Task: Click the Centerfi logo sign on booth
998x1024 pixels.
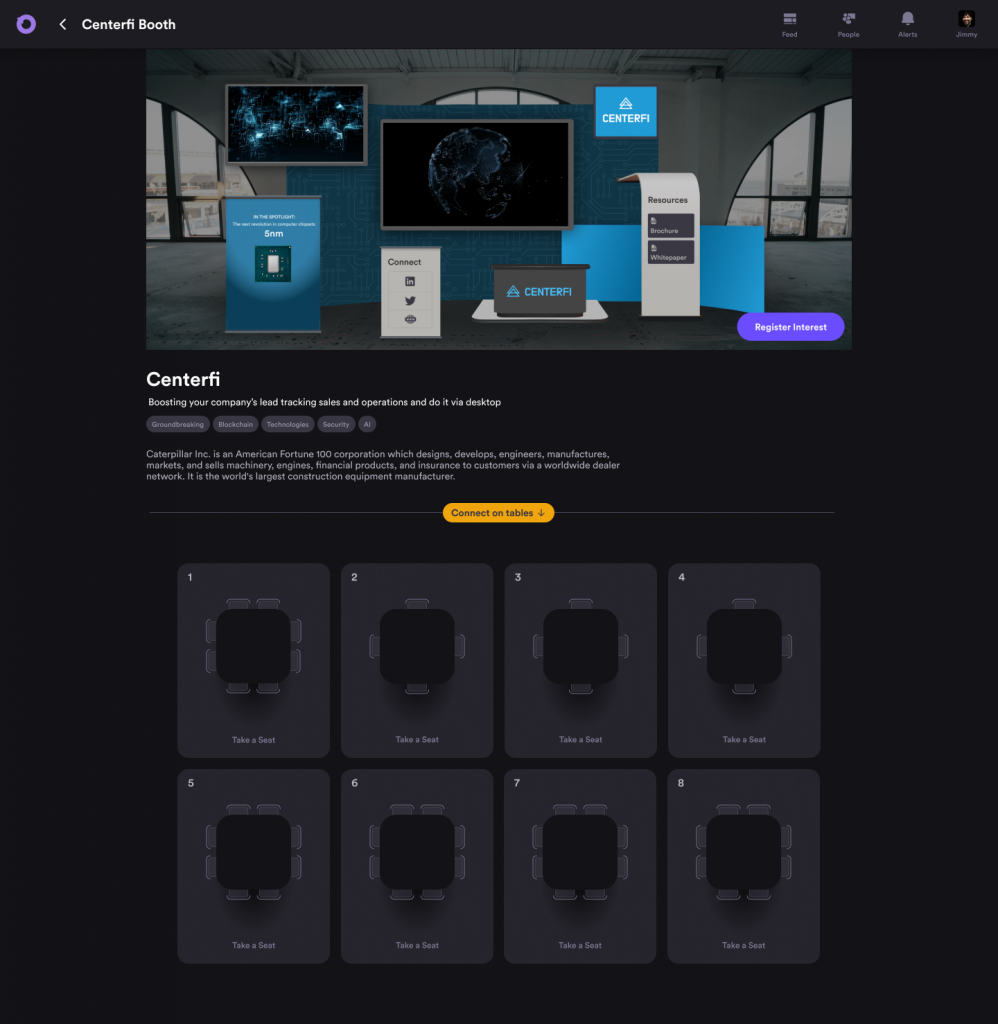Action: tap(626, 111)
